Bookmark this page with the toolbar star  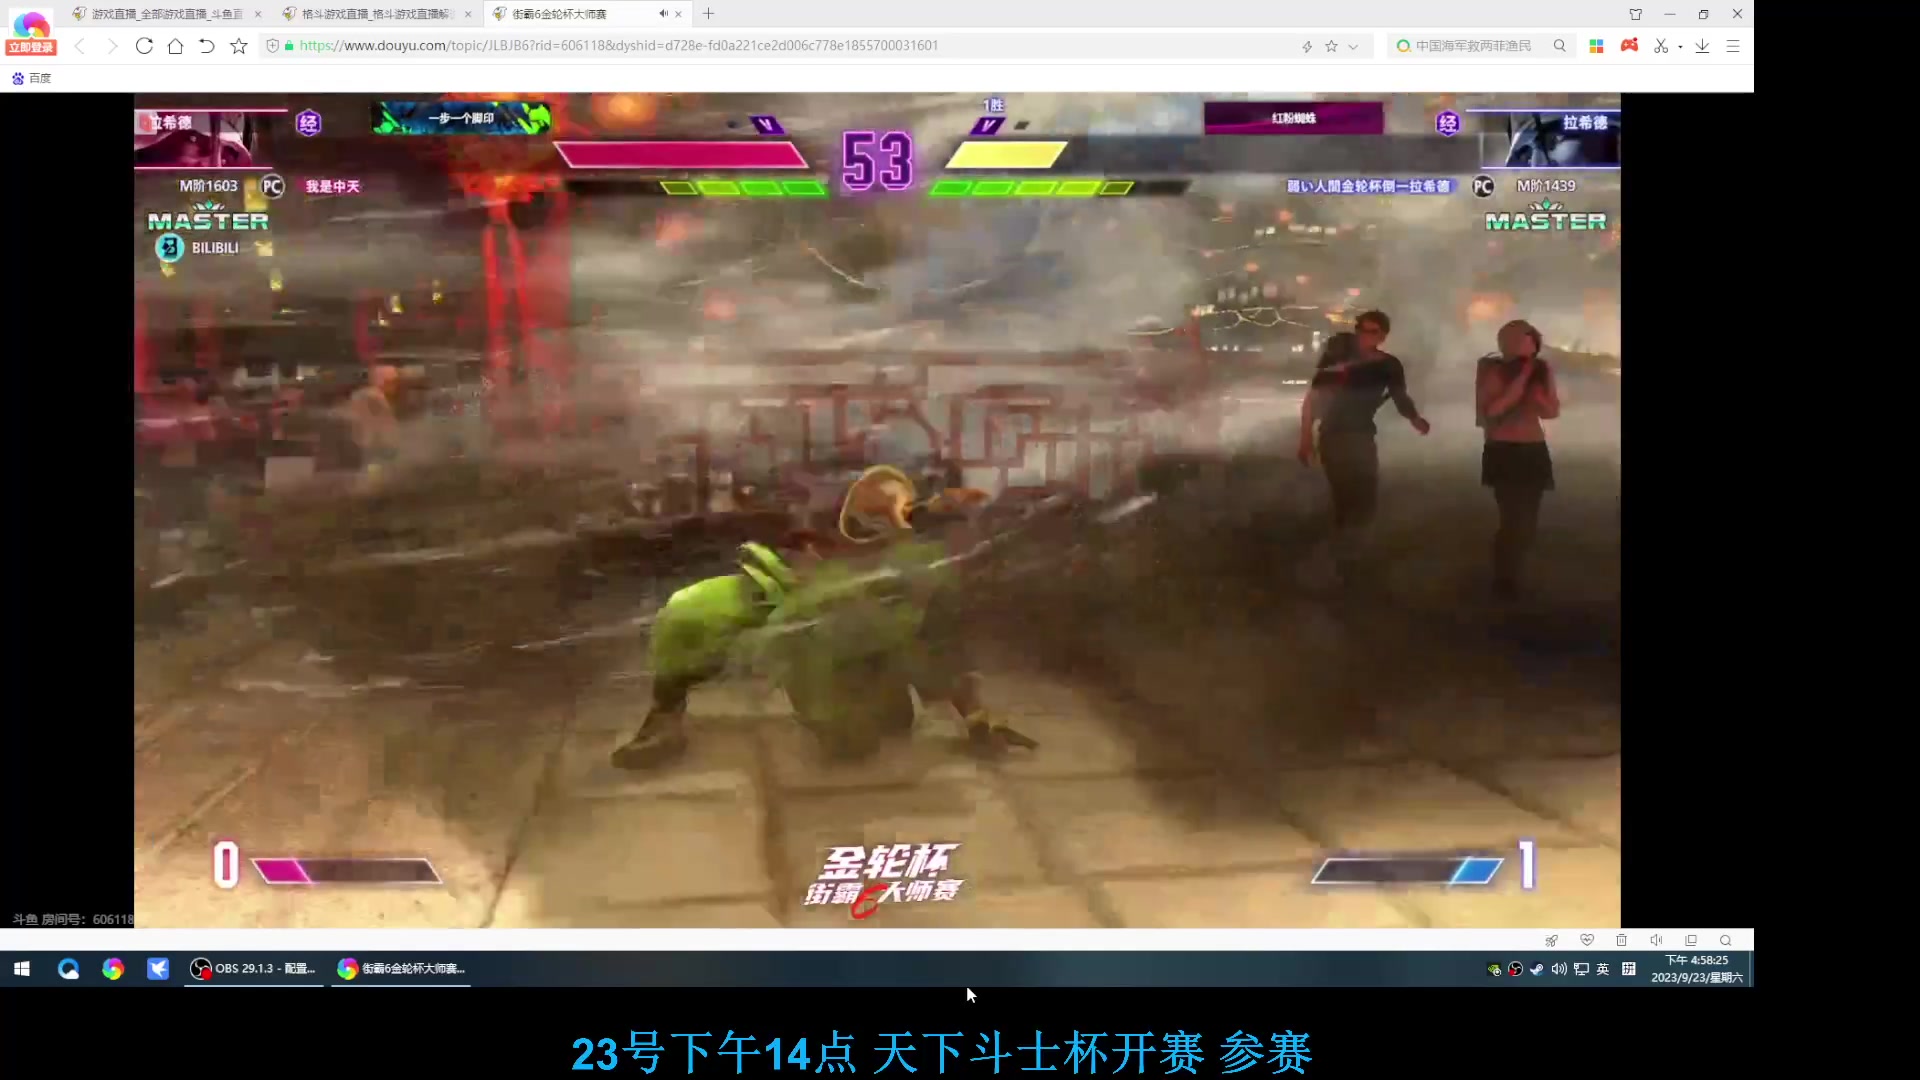(x=239, y=46)
